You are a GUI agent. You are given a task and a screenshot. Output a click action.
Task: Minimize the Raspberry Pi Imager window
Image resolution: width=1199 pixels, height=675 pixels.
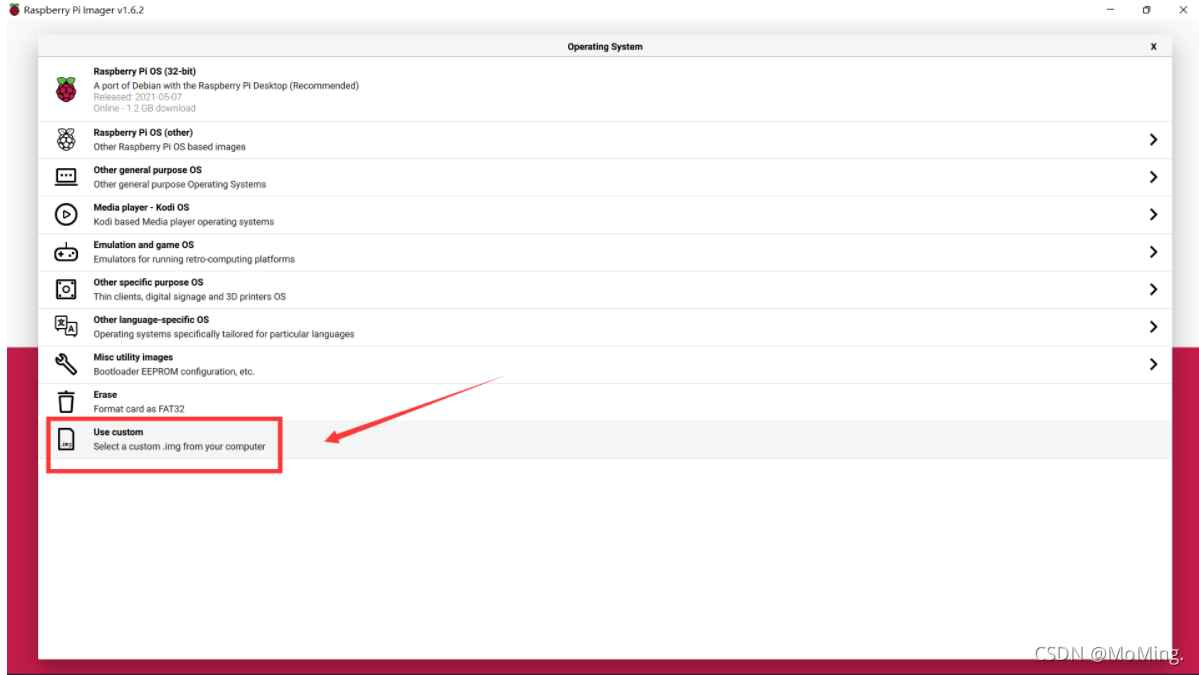[x=1110, y=10]
